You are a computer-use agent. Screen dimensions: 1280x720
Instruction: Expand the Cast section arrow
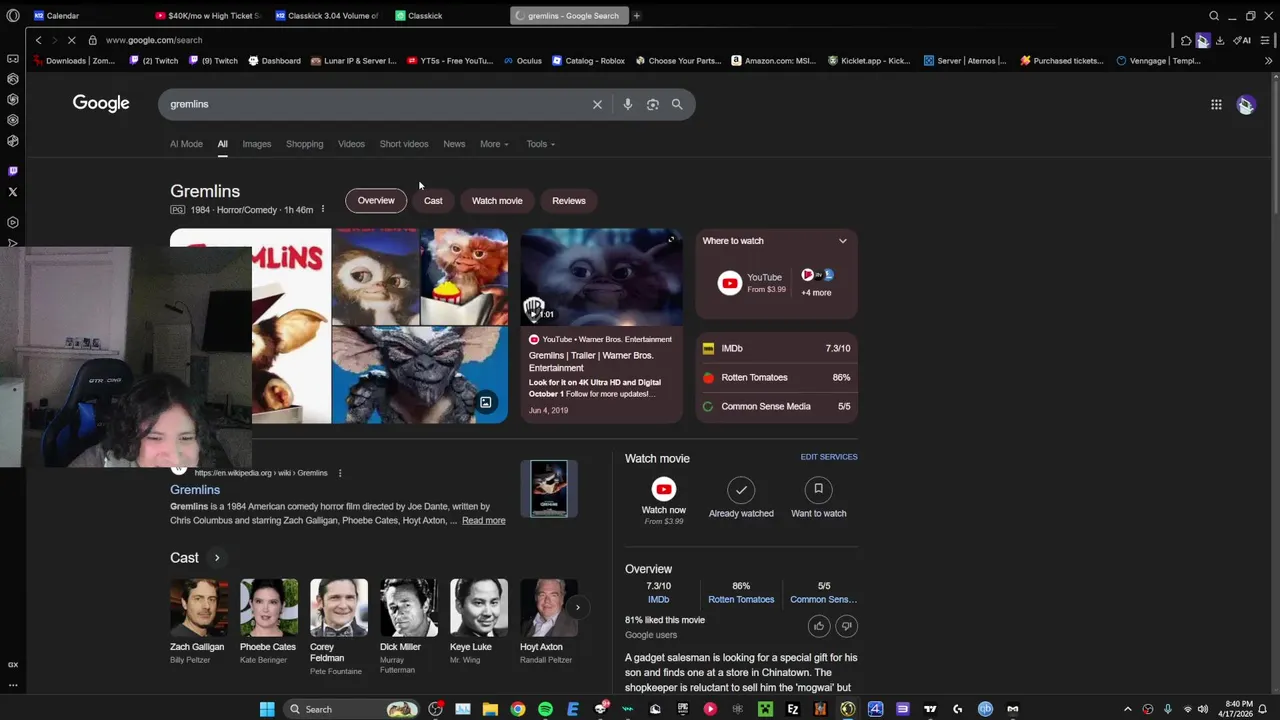pyautogui.click(x=216, y=558)
